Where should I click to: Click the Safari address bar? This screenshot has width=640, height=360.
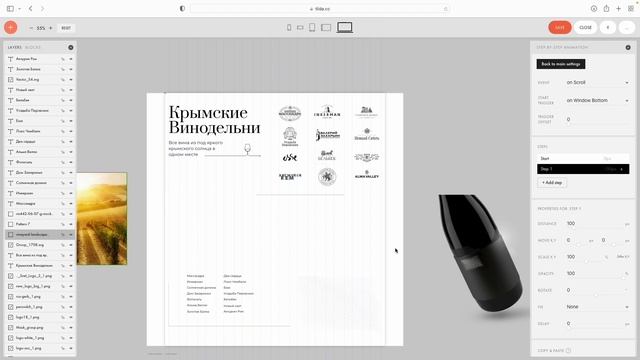[x=320, y=9]
